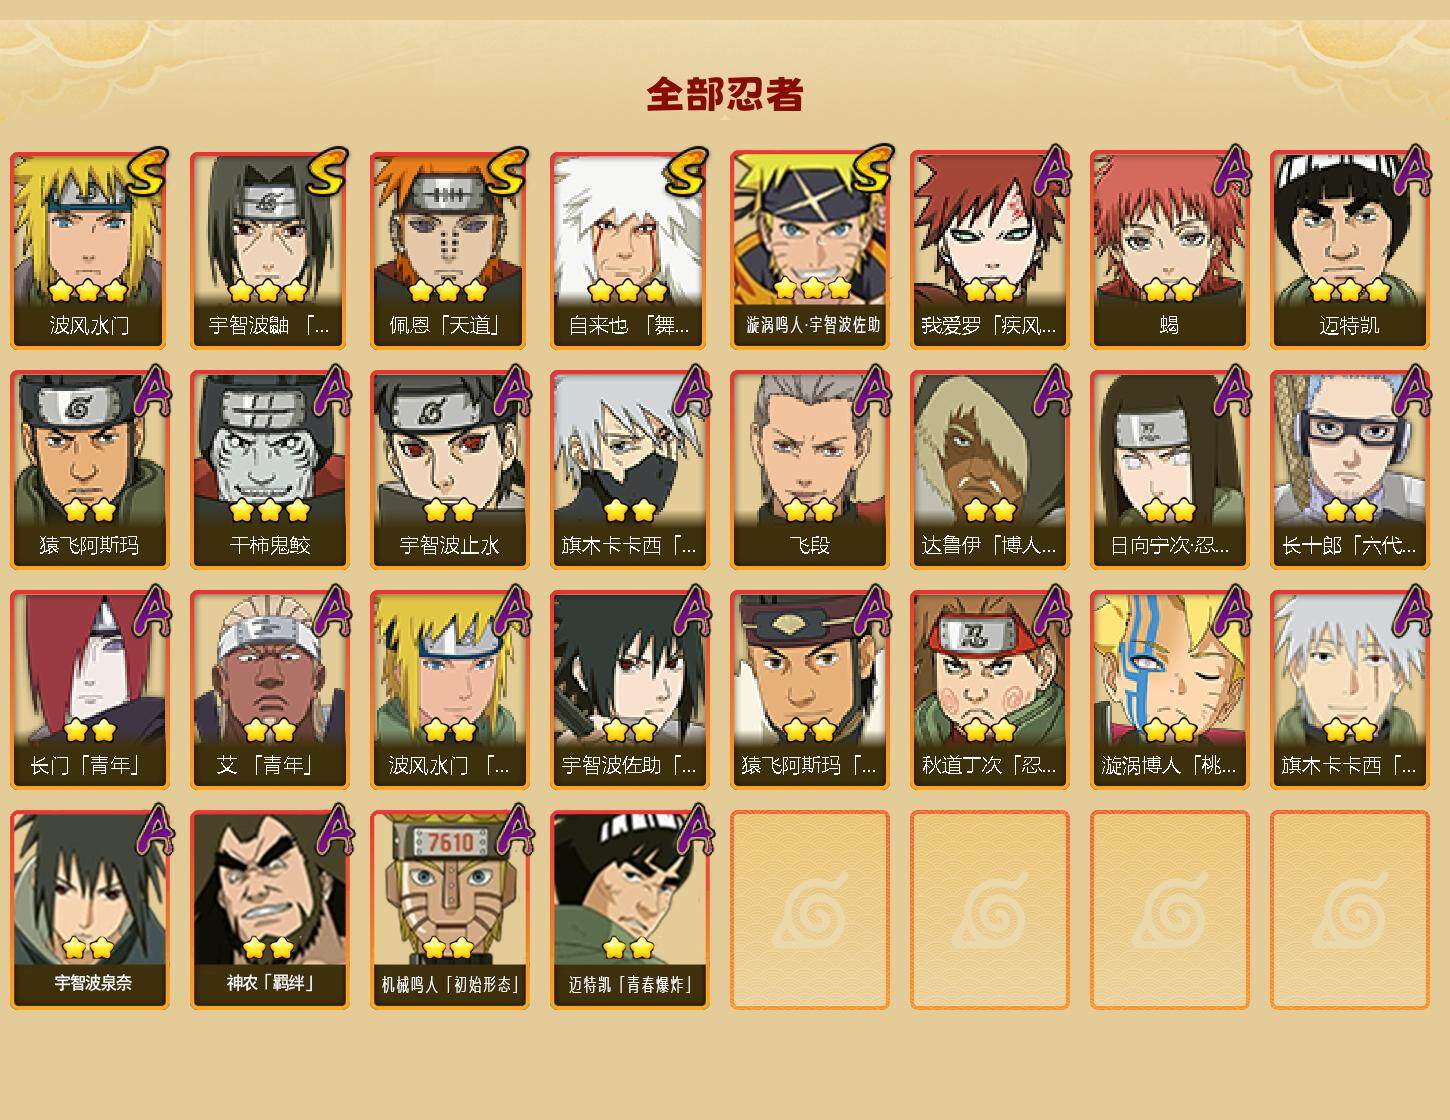The width and height of the screenshot is (1450, 1120).
Task: Select the 飞段 ninja card
Action: 810,470
